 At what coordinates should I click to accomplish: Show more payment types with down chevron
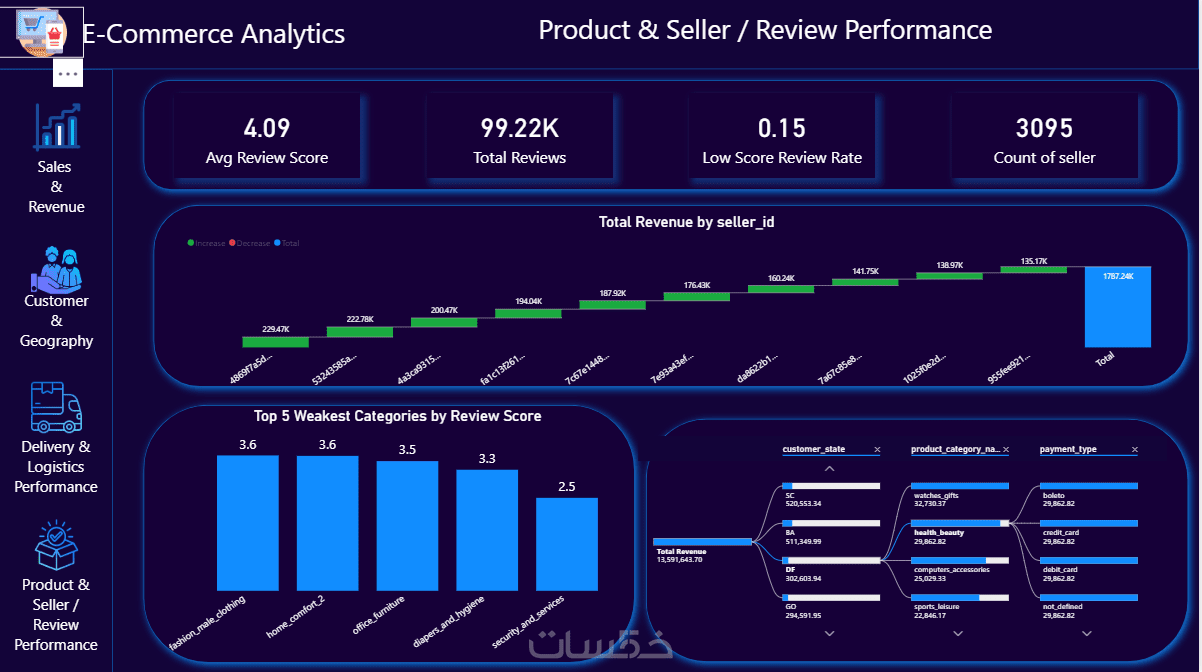(x=1086, y=634)
